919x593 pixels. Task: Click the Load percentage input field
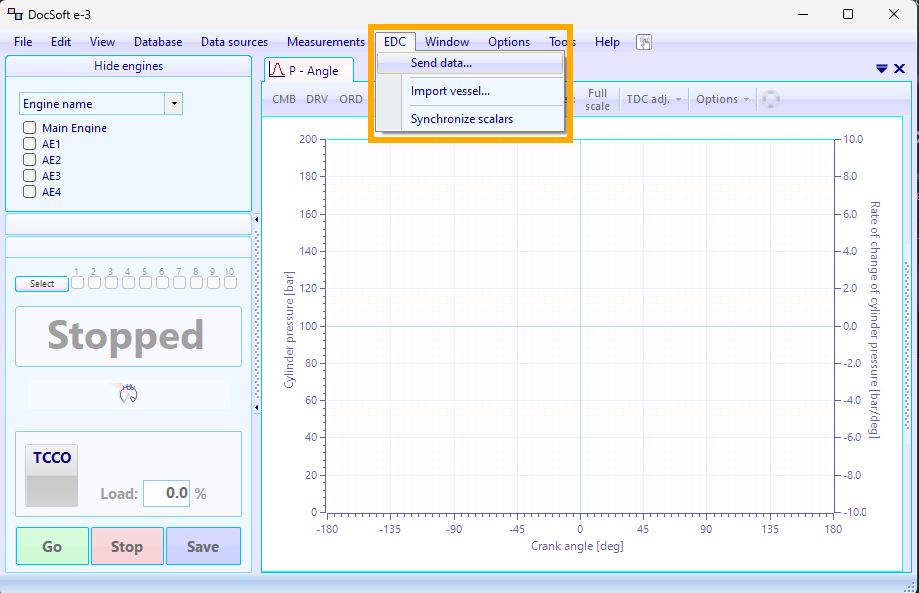[x=166, y=493]
